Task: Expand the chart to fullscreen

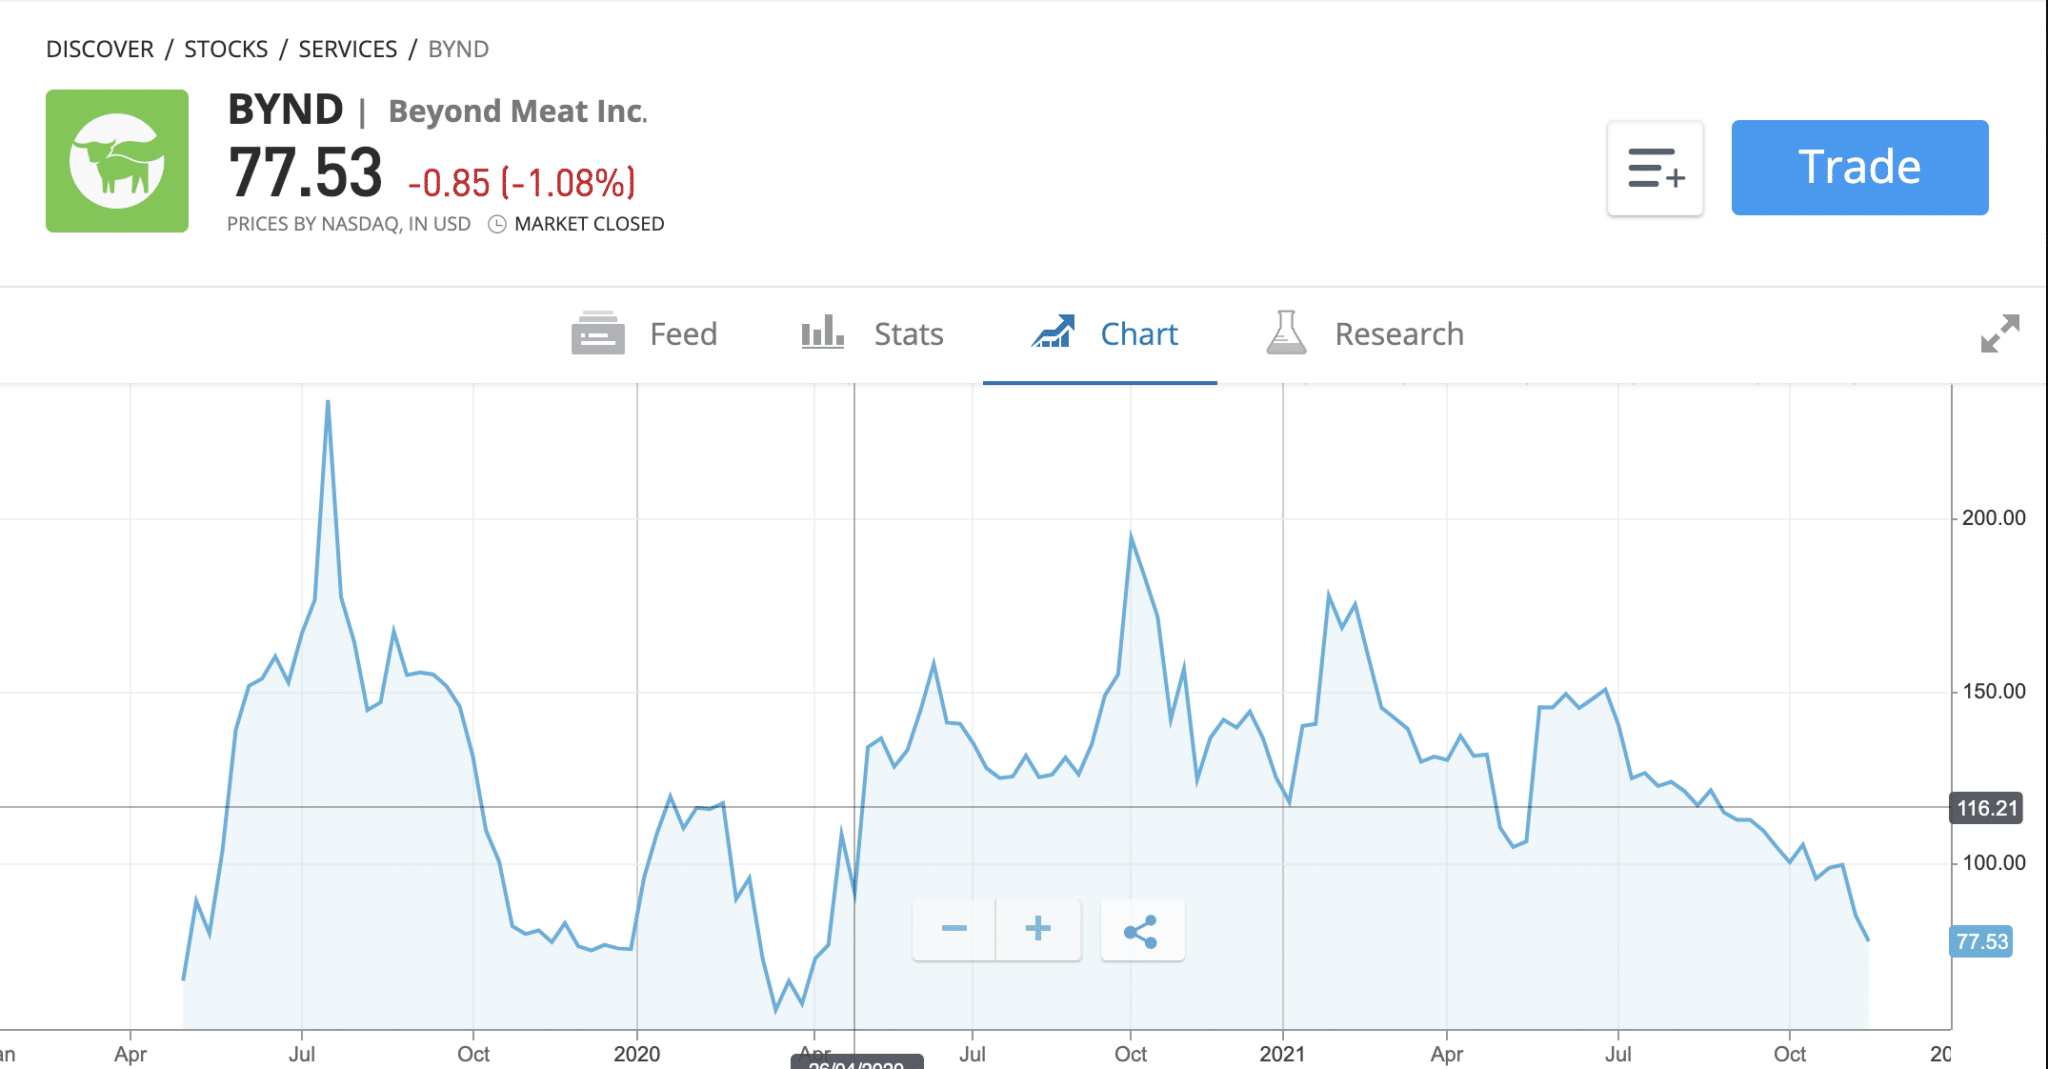Action: pos(2000,334)
